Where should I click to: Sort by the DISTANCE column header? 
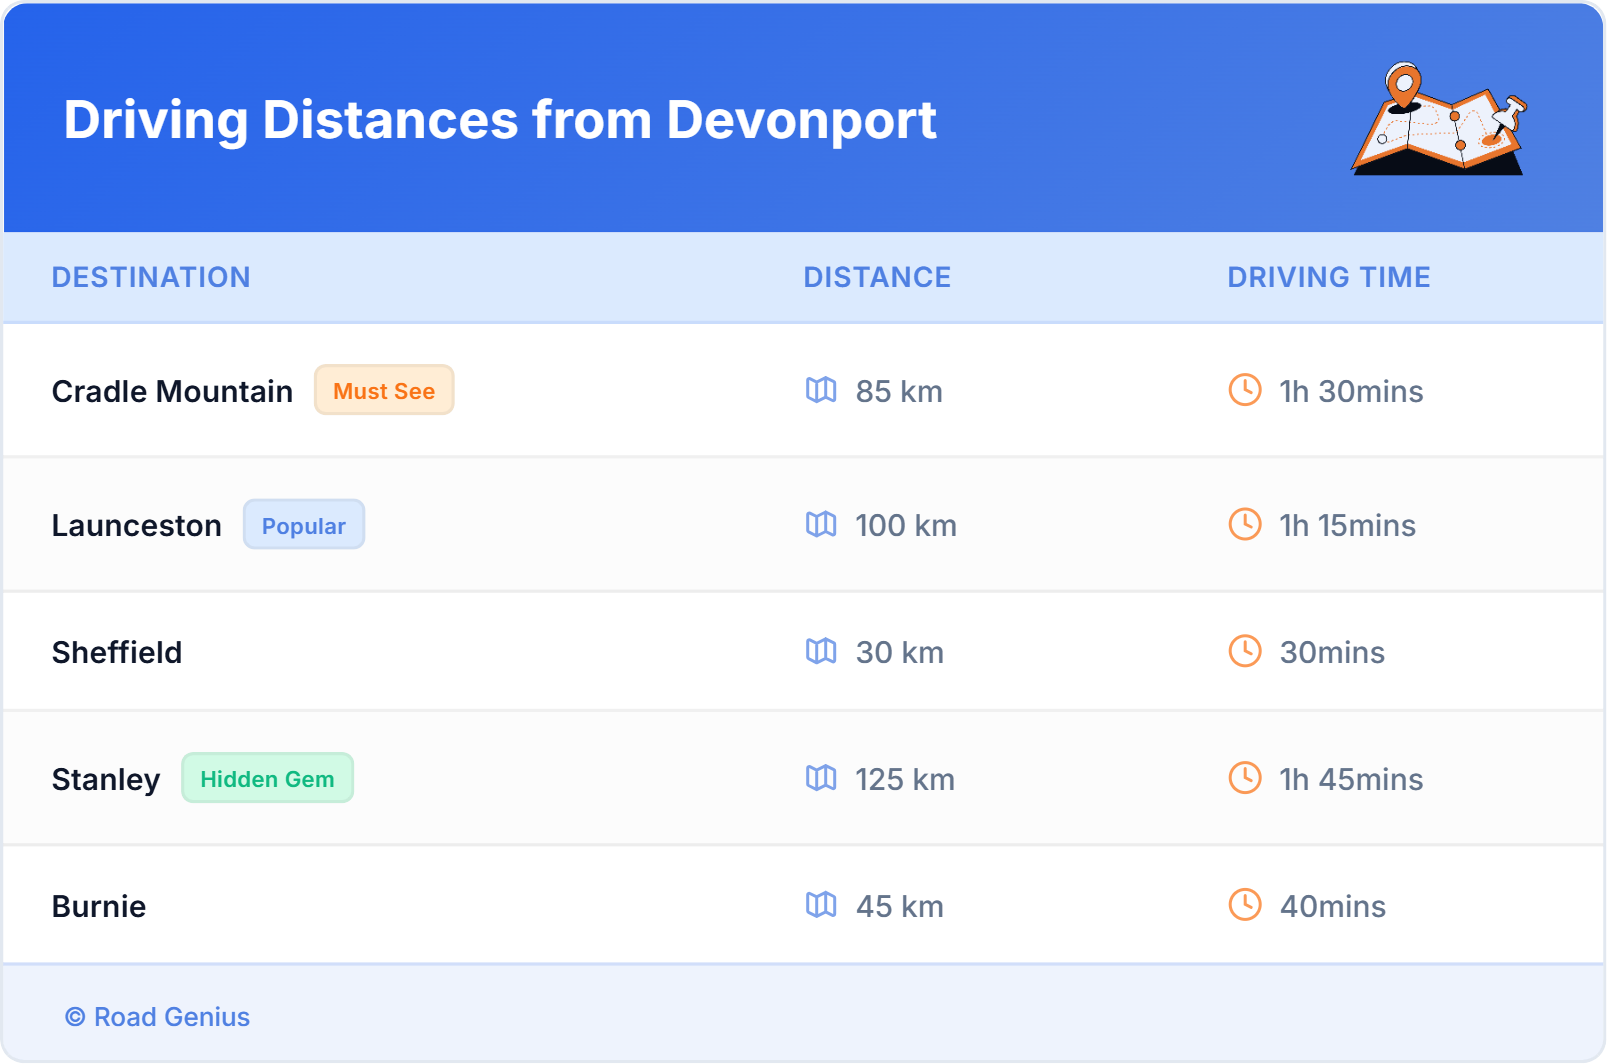(877, 277)
